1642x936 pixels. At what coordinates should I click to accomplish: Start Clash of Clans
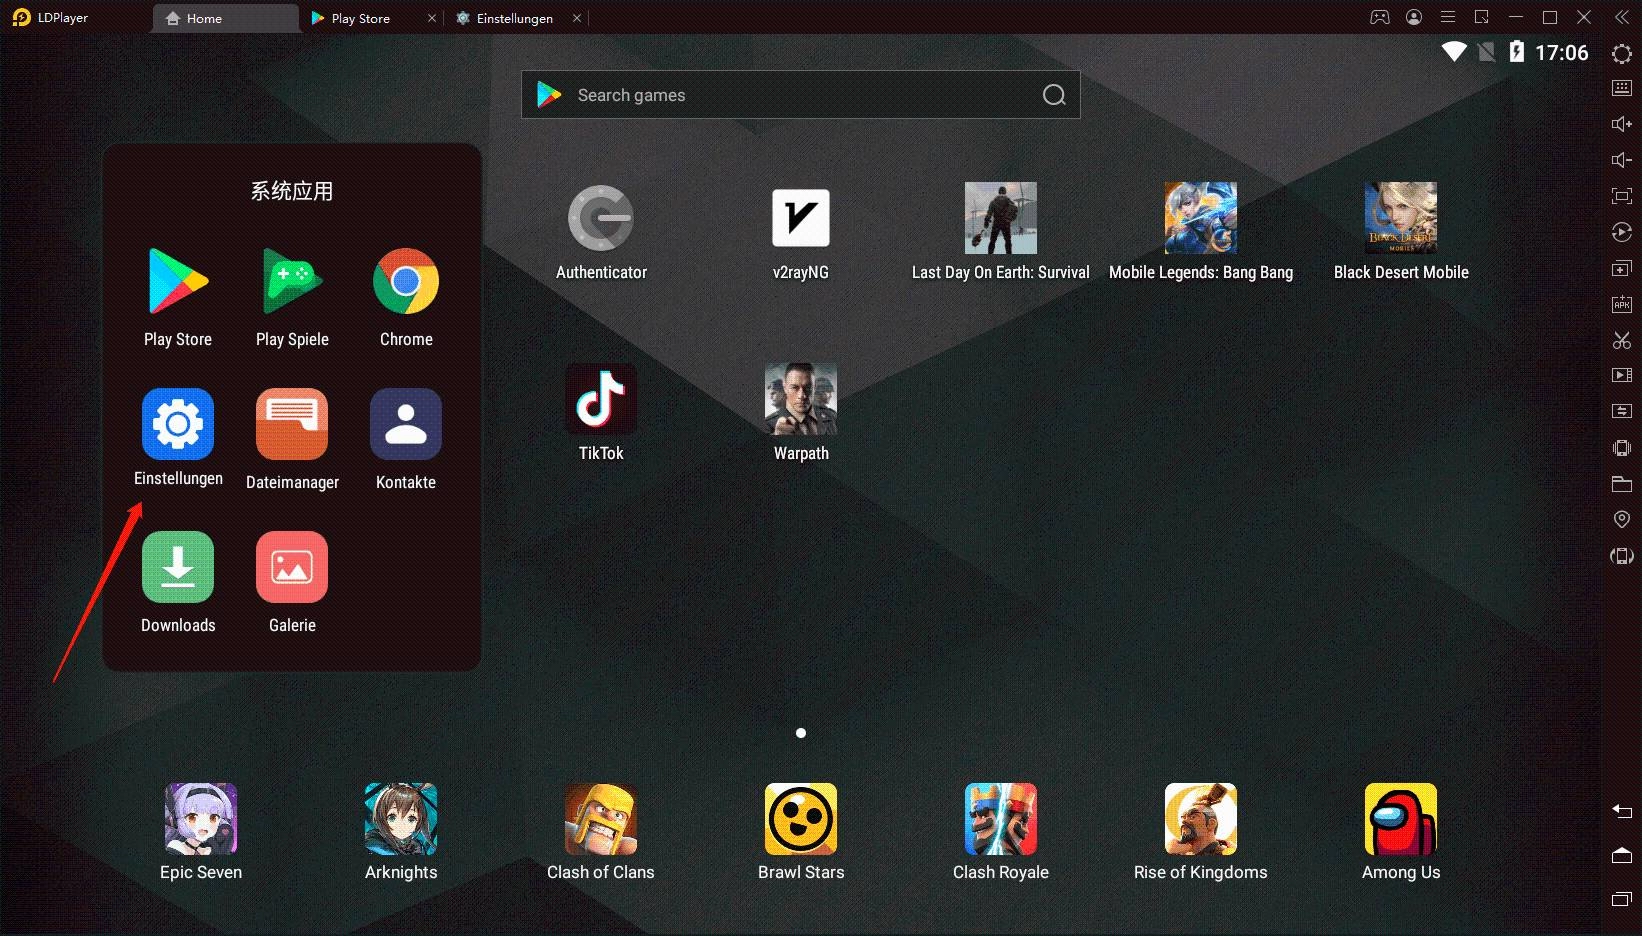(x=601, y=819)
